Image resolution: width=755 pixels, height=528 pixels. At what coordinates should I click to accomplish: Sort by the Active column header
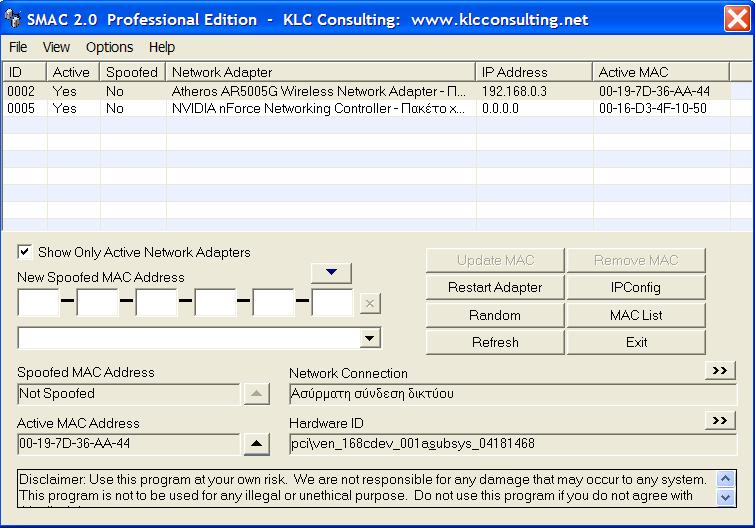coord(73,72)
